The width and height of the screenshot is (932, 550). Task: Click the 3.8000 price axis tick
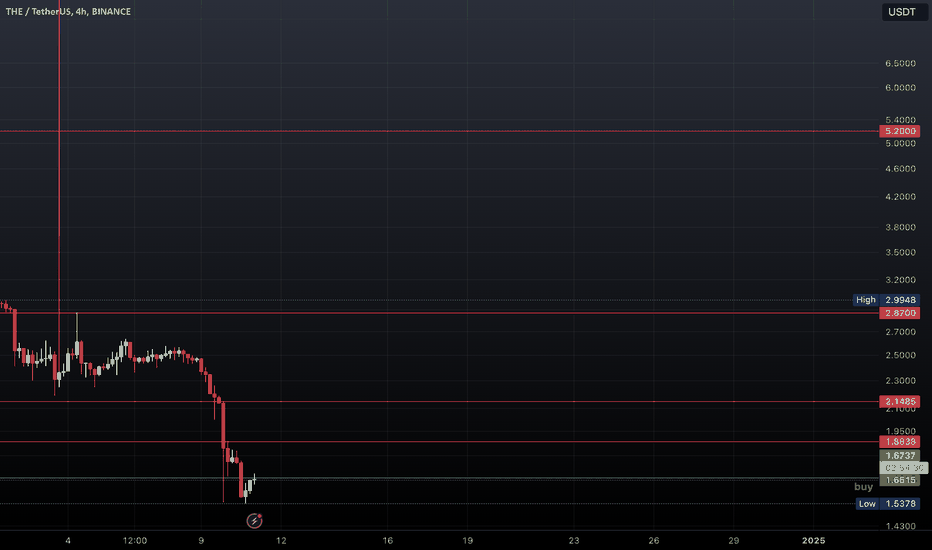point(900,227)
